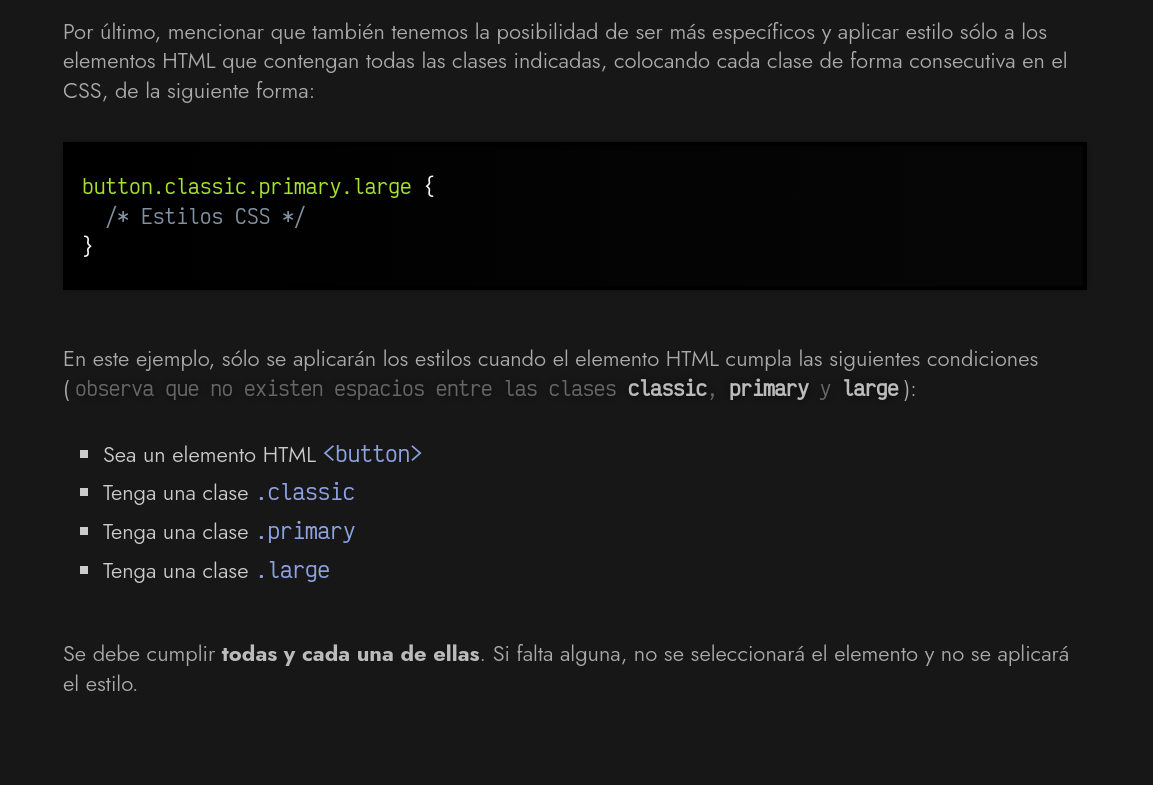The width and height of the screenshot is (1153, 785).
Task: Click the .primary class name in the list
Action: click(305, 532)
